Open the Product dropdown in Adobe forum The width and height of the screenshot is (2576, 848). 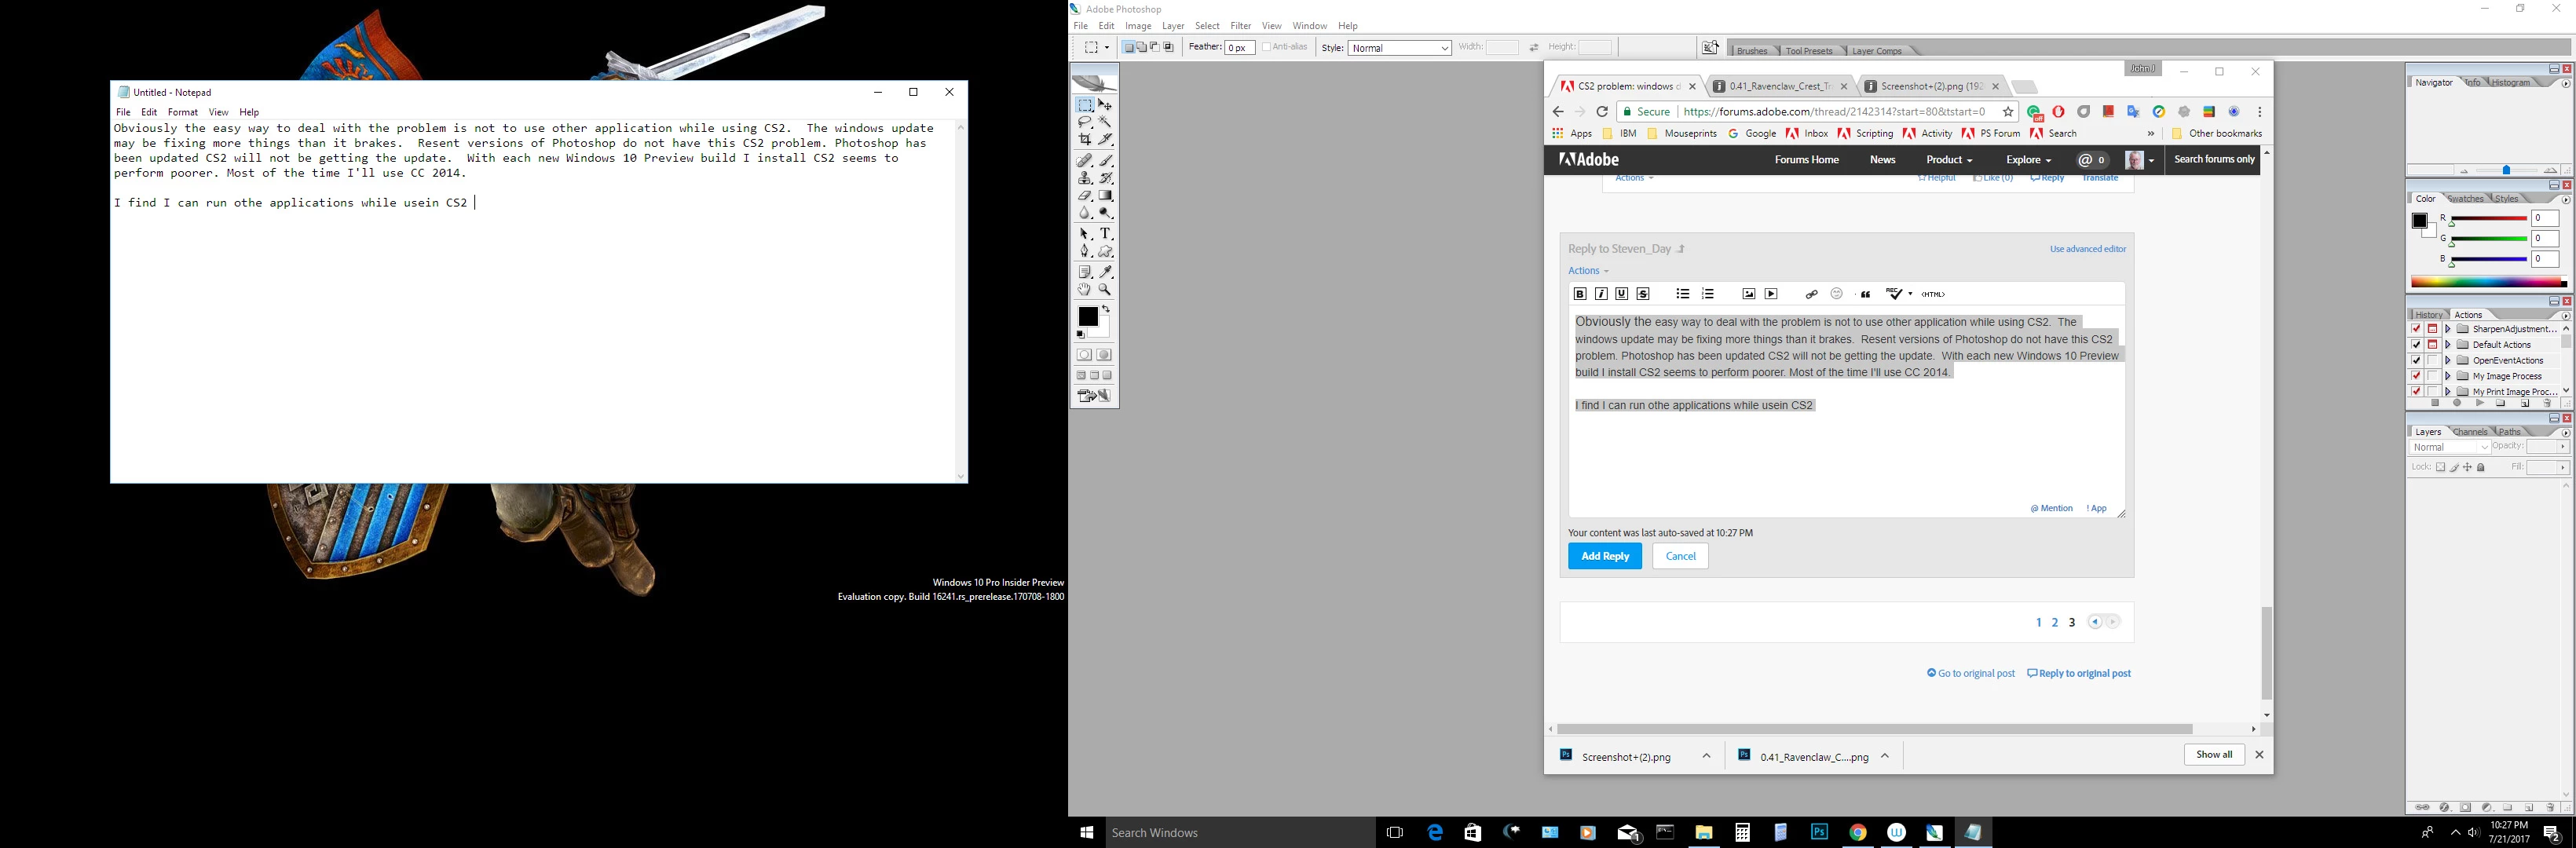pos(1949,160)
